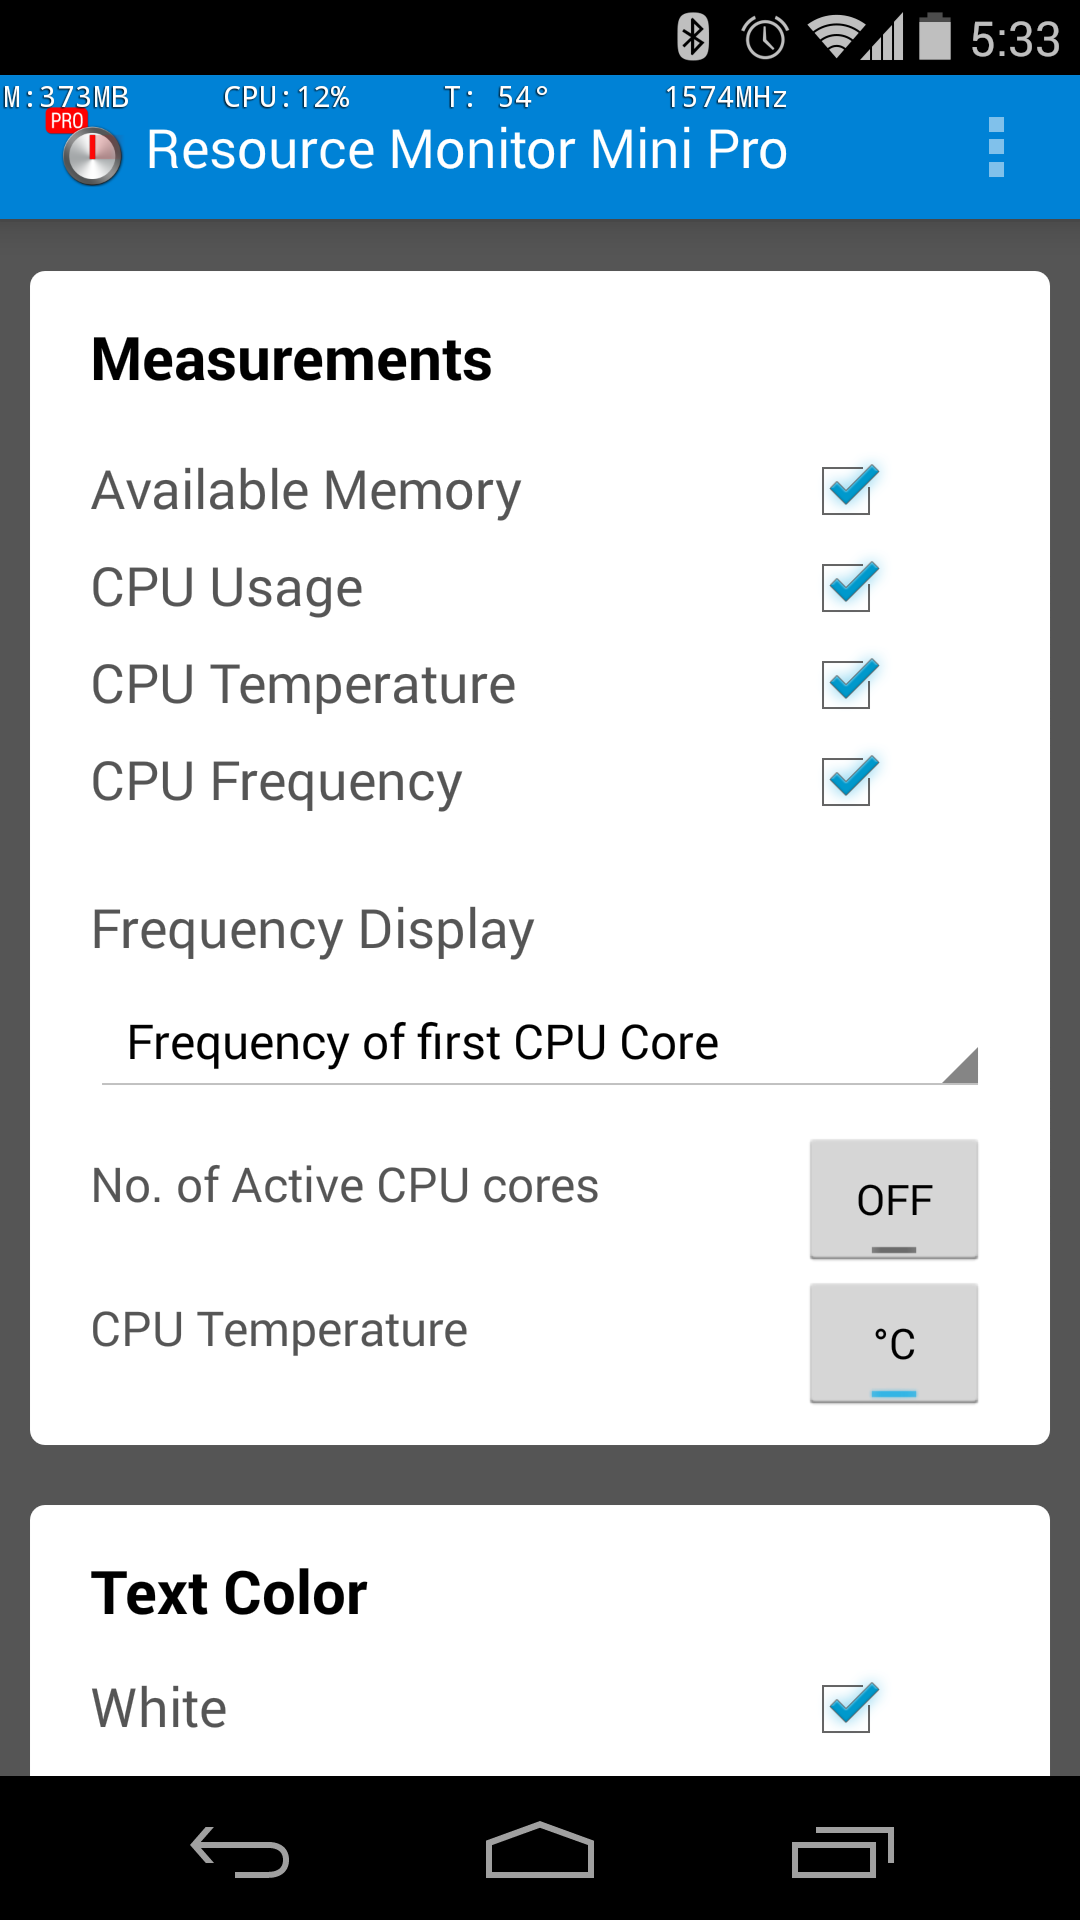Tap the Wi-Fi signal status icon
Screen dimensions: 1080x1920
point(836,38)
